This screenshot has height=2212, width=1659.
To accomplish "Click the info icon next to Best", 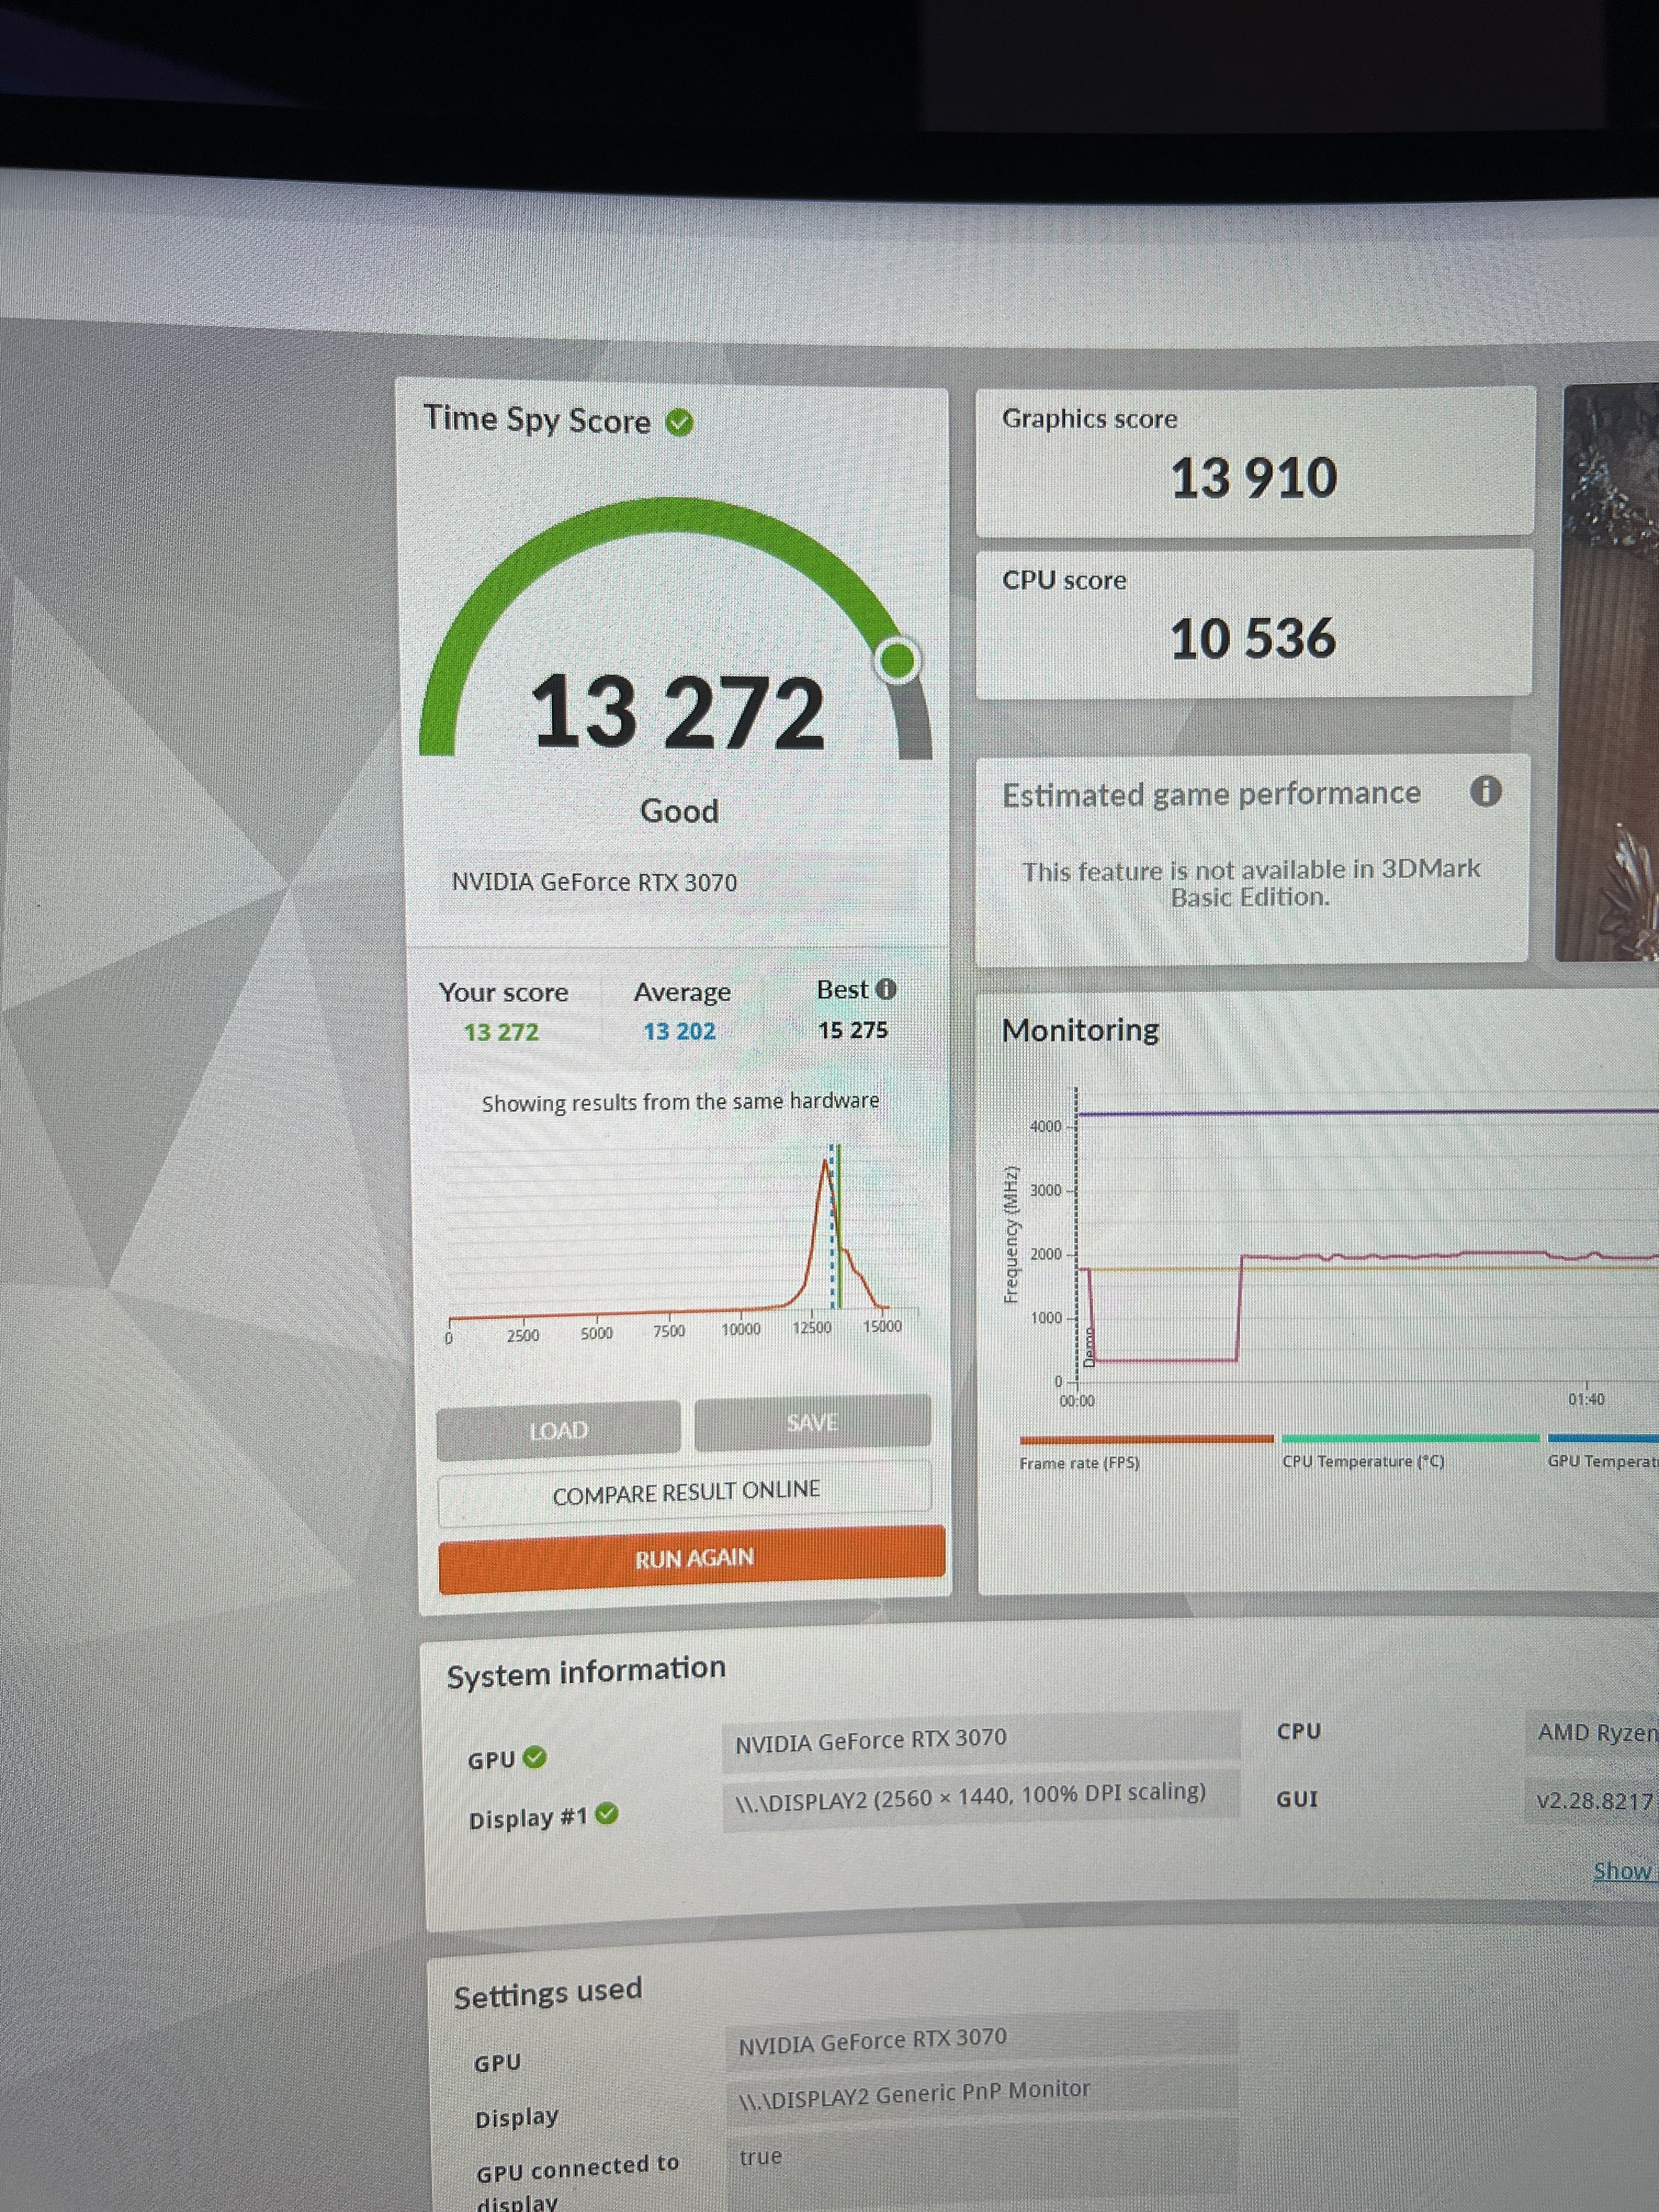I will (886, 989).
